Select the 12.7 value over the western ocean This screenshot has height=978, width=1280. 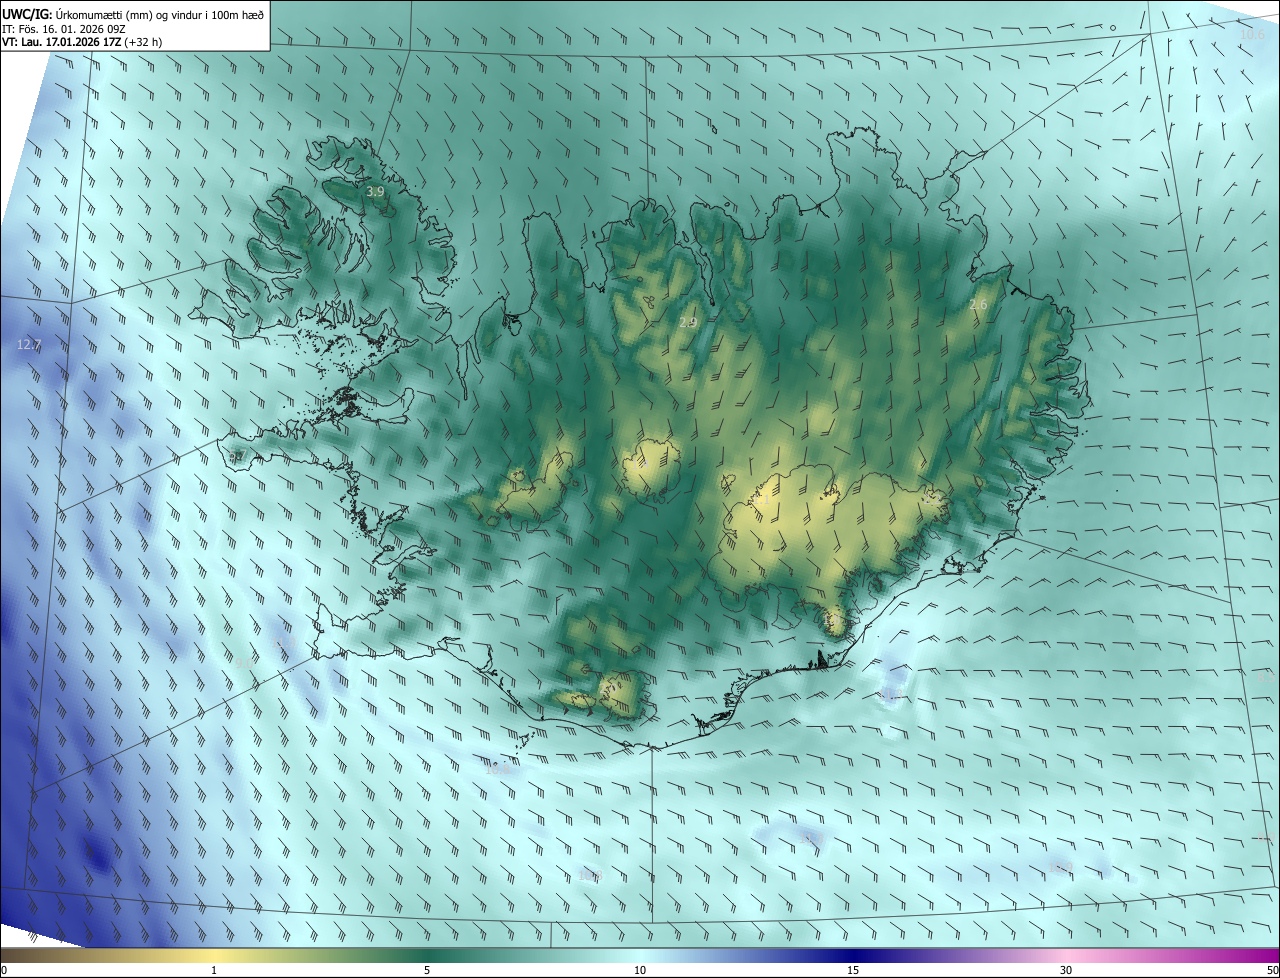(x=29, y=344)
